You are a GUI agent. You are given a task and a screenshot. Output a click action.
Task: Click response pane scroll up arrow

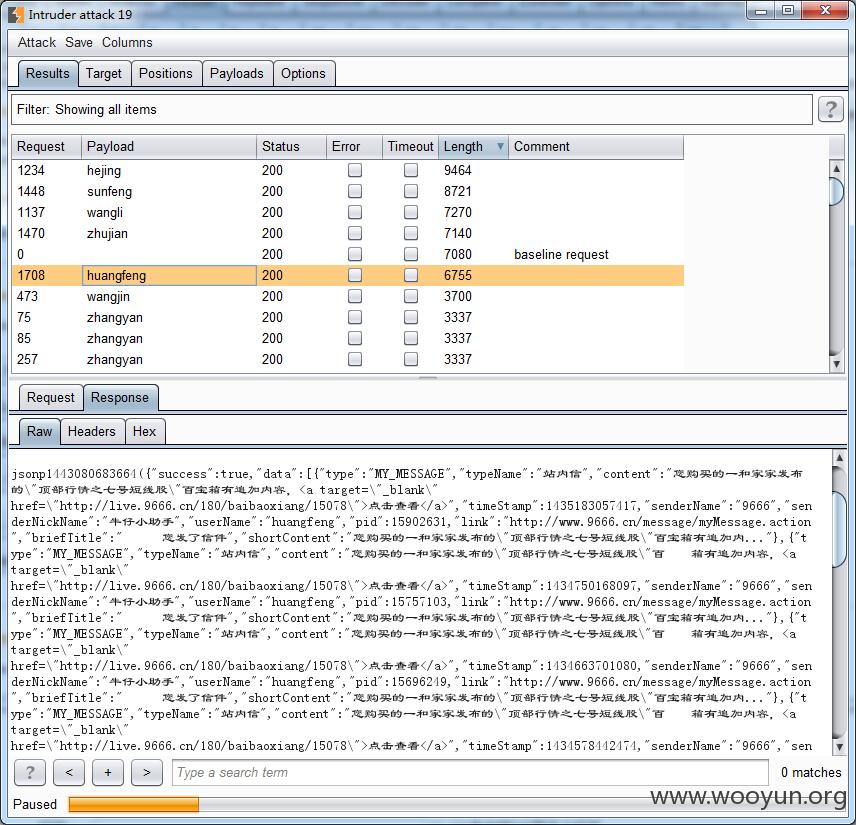[x=839, y=458]
